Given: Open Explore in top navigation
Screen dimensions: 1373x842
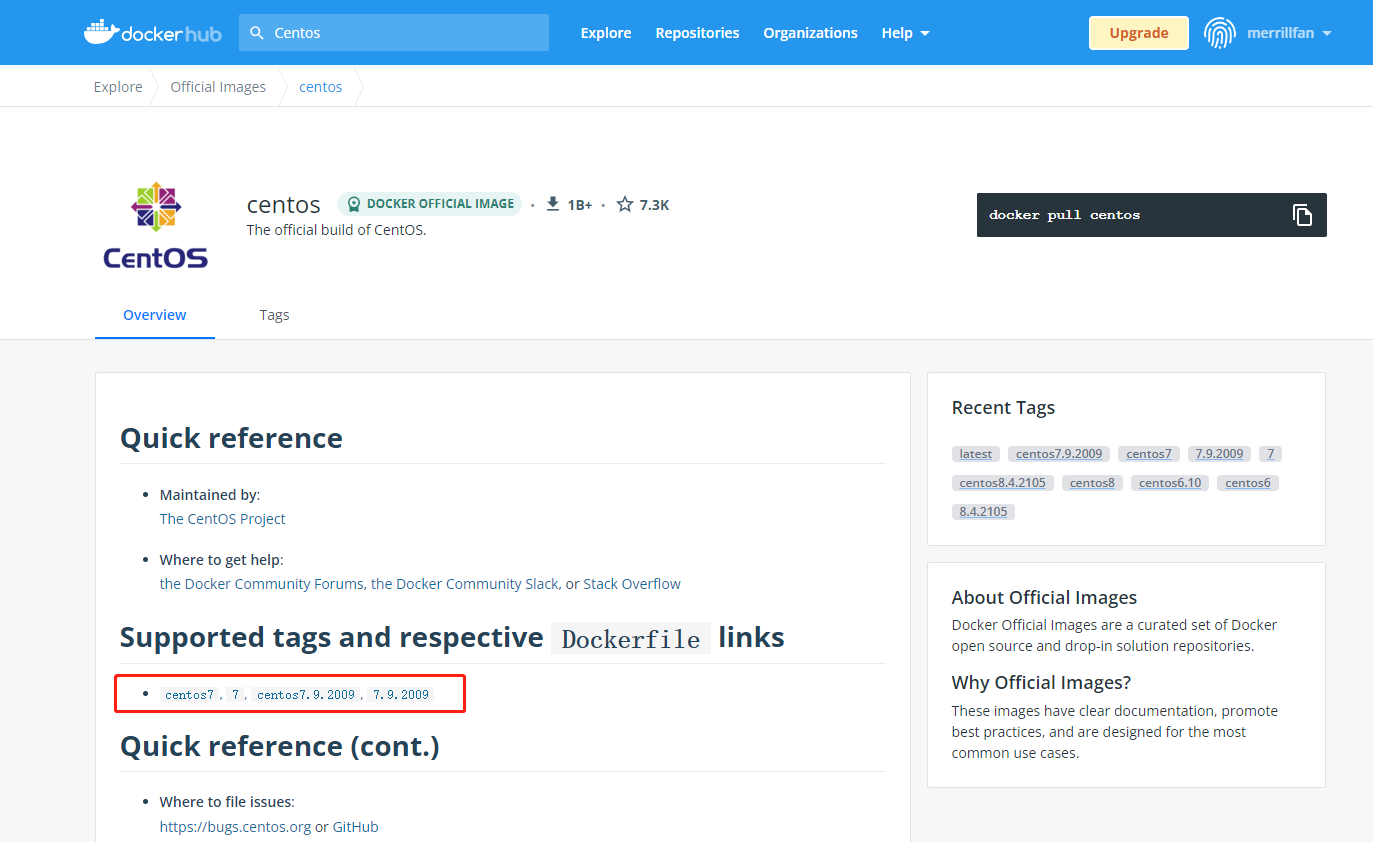Looking at the screenshot, I should pos(606,33).
